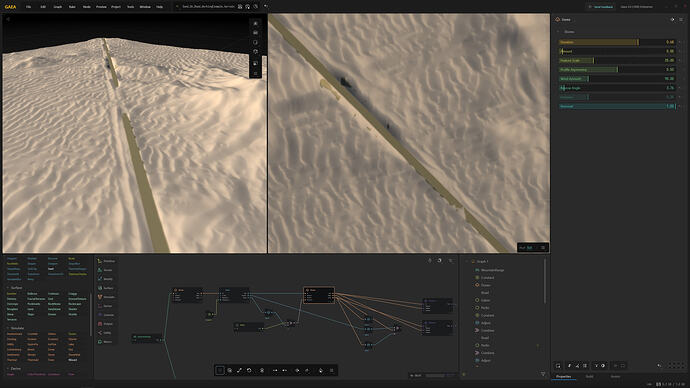The height and width of the screenshot is (388, 690).
Task: Switch to the Build tab
Action: [589, 377]
